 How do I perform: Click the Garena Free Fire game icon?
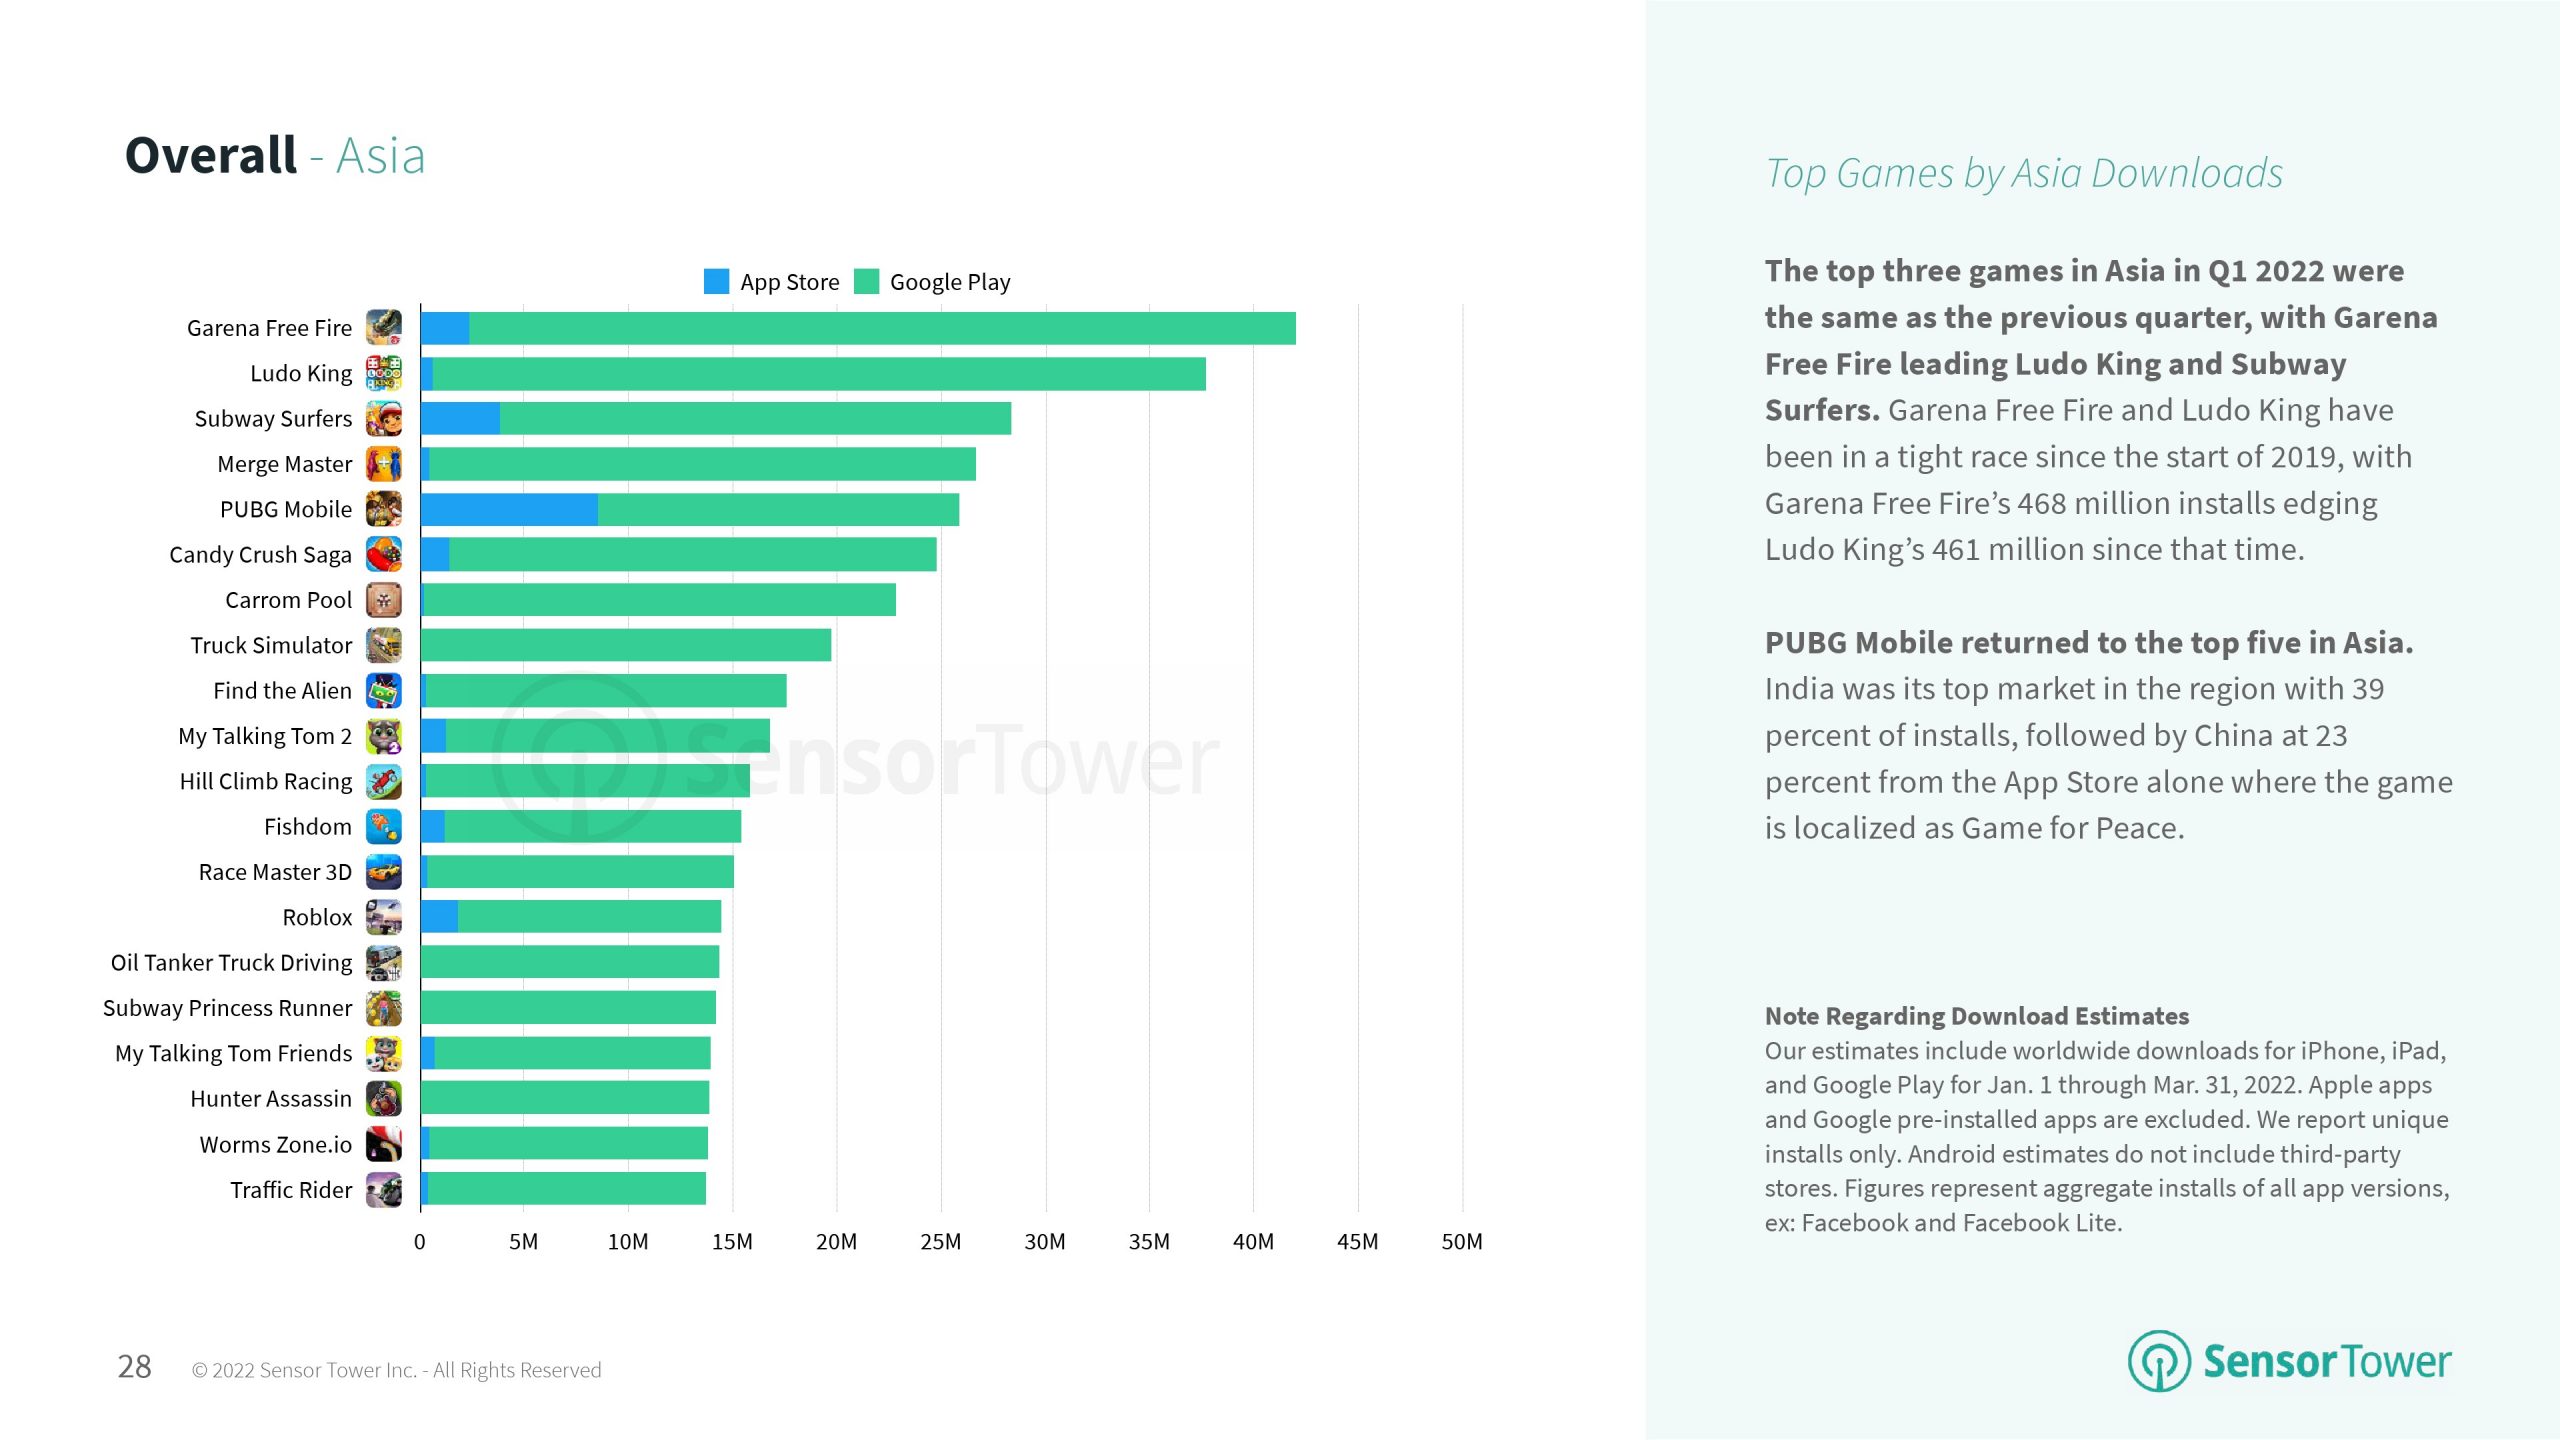[x=384, y=327]
